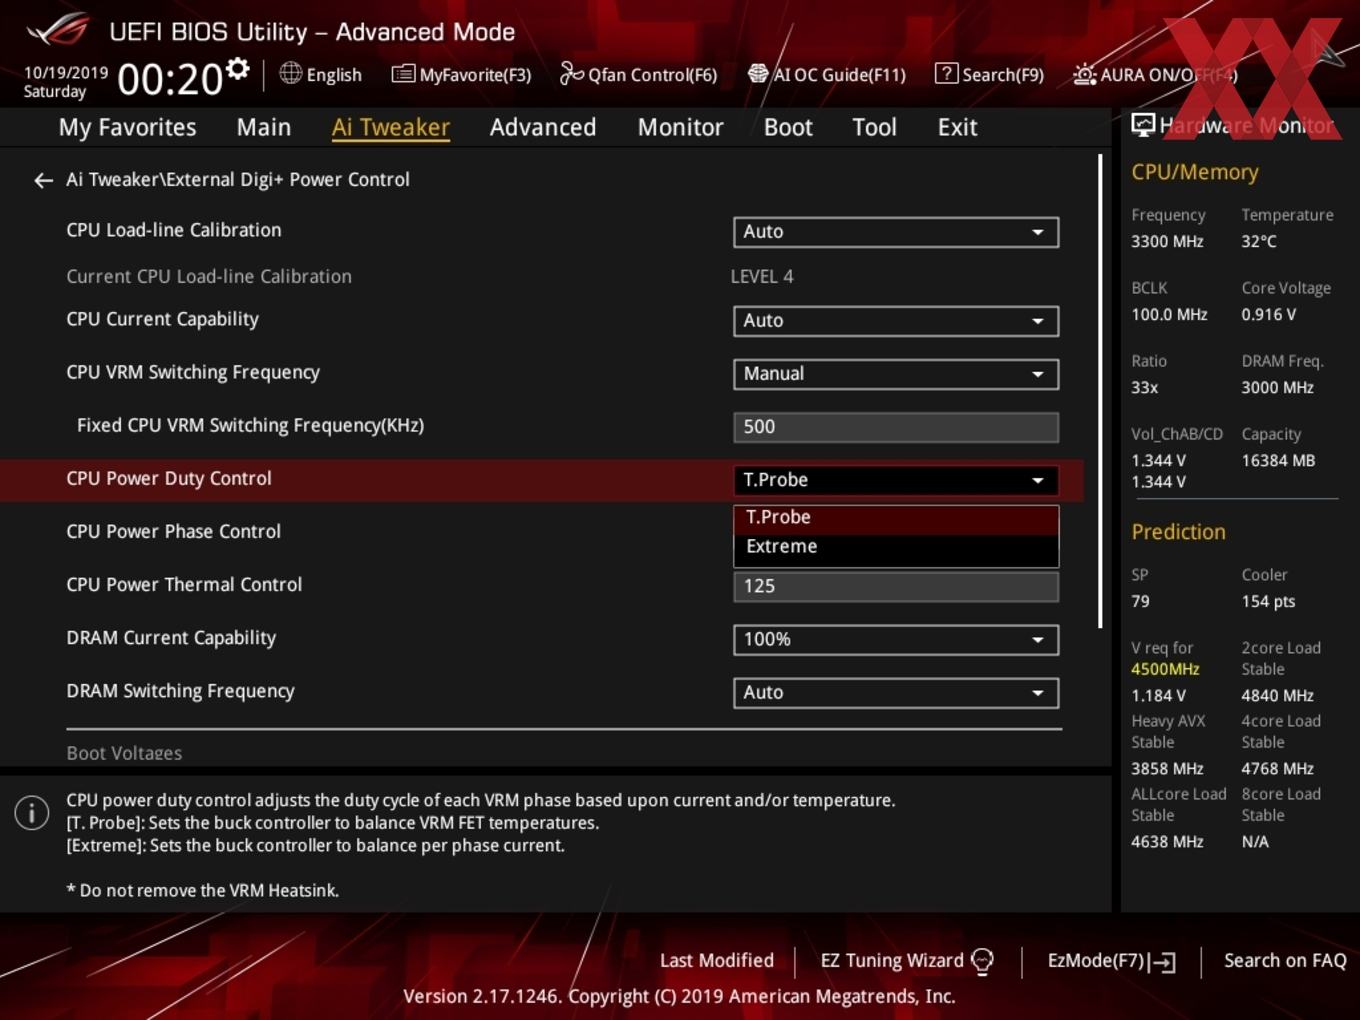Click the back arrow to Ai Tweaker

coord(43,180)
